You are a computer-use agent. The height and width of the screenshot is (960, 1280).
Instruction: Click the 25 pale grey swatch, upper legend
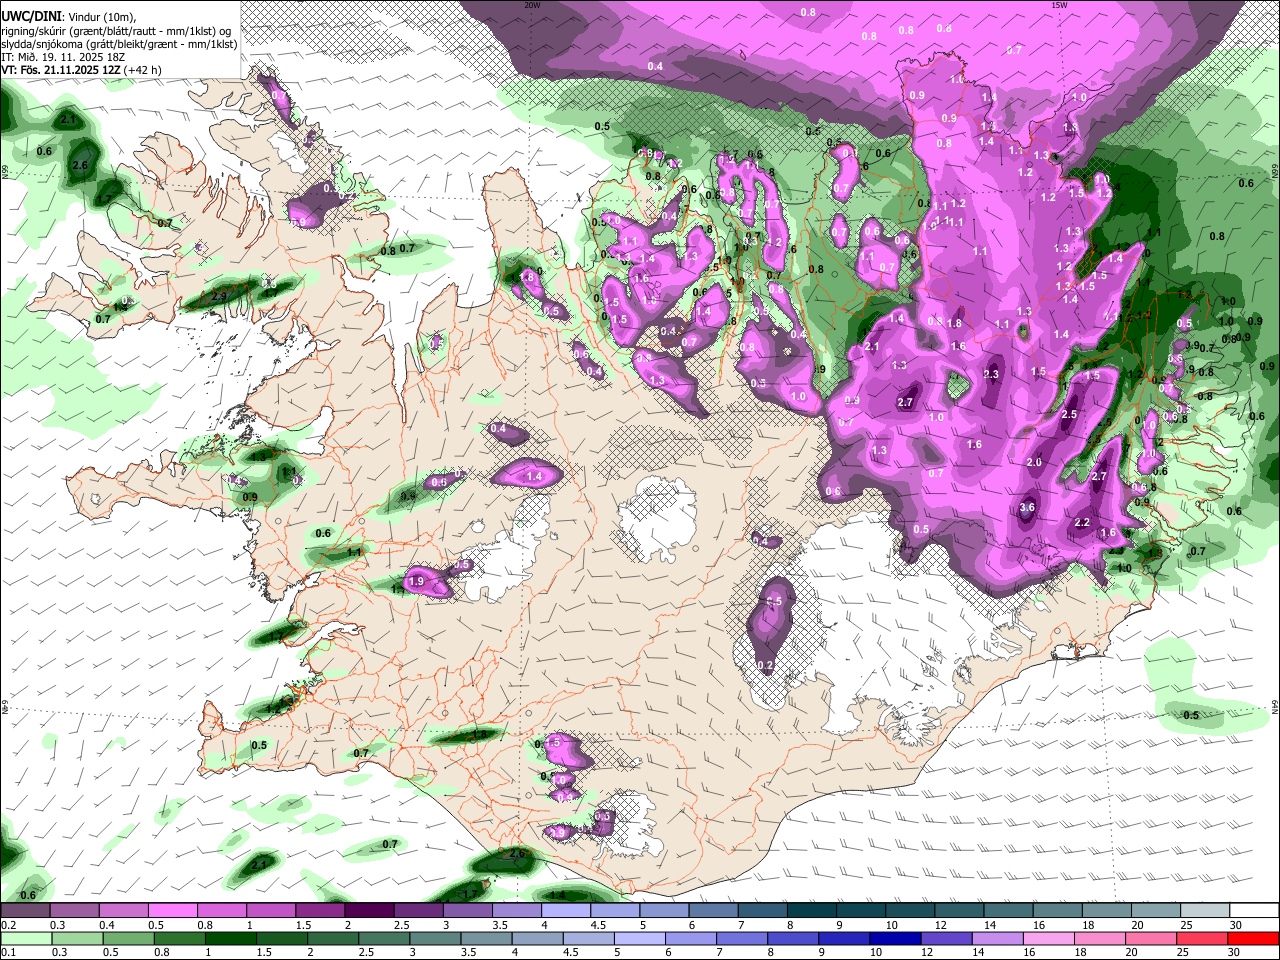tap(1205, 910)
